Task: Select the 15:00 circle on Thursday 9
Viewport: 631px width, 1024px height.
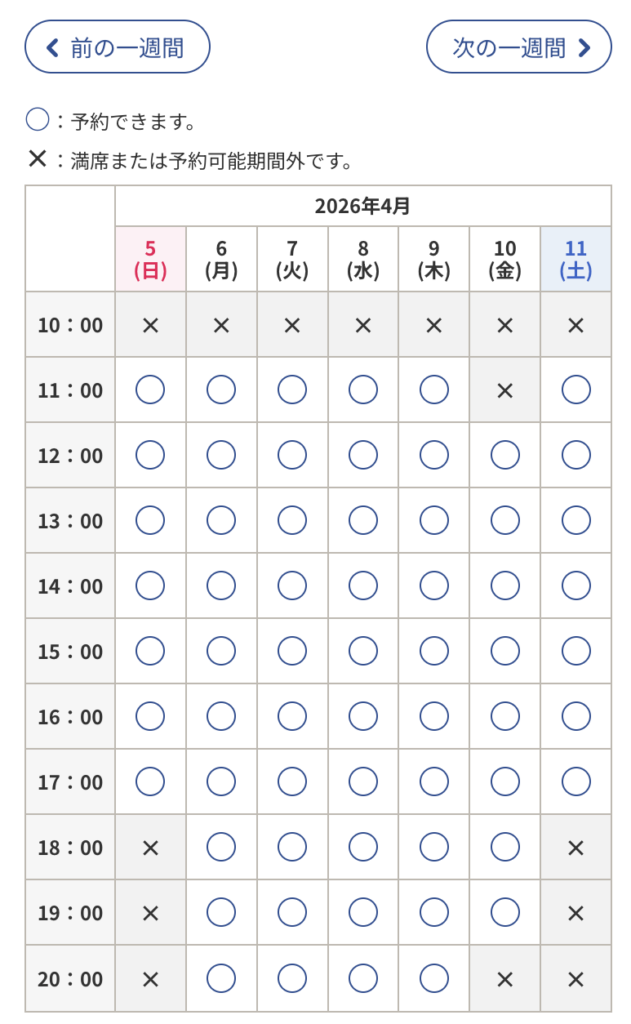Action: (434, 651)
